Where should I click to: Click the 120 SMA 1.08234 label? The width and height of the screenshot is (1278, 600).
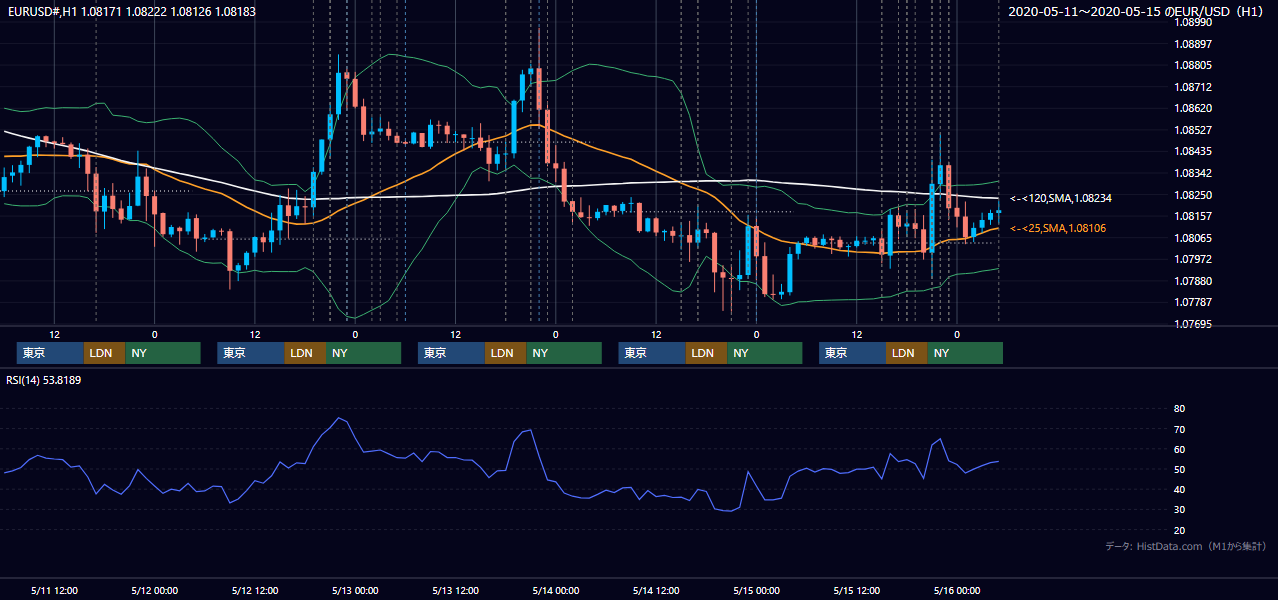point(1061,199)
